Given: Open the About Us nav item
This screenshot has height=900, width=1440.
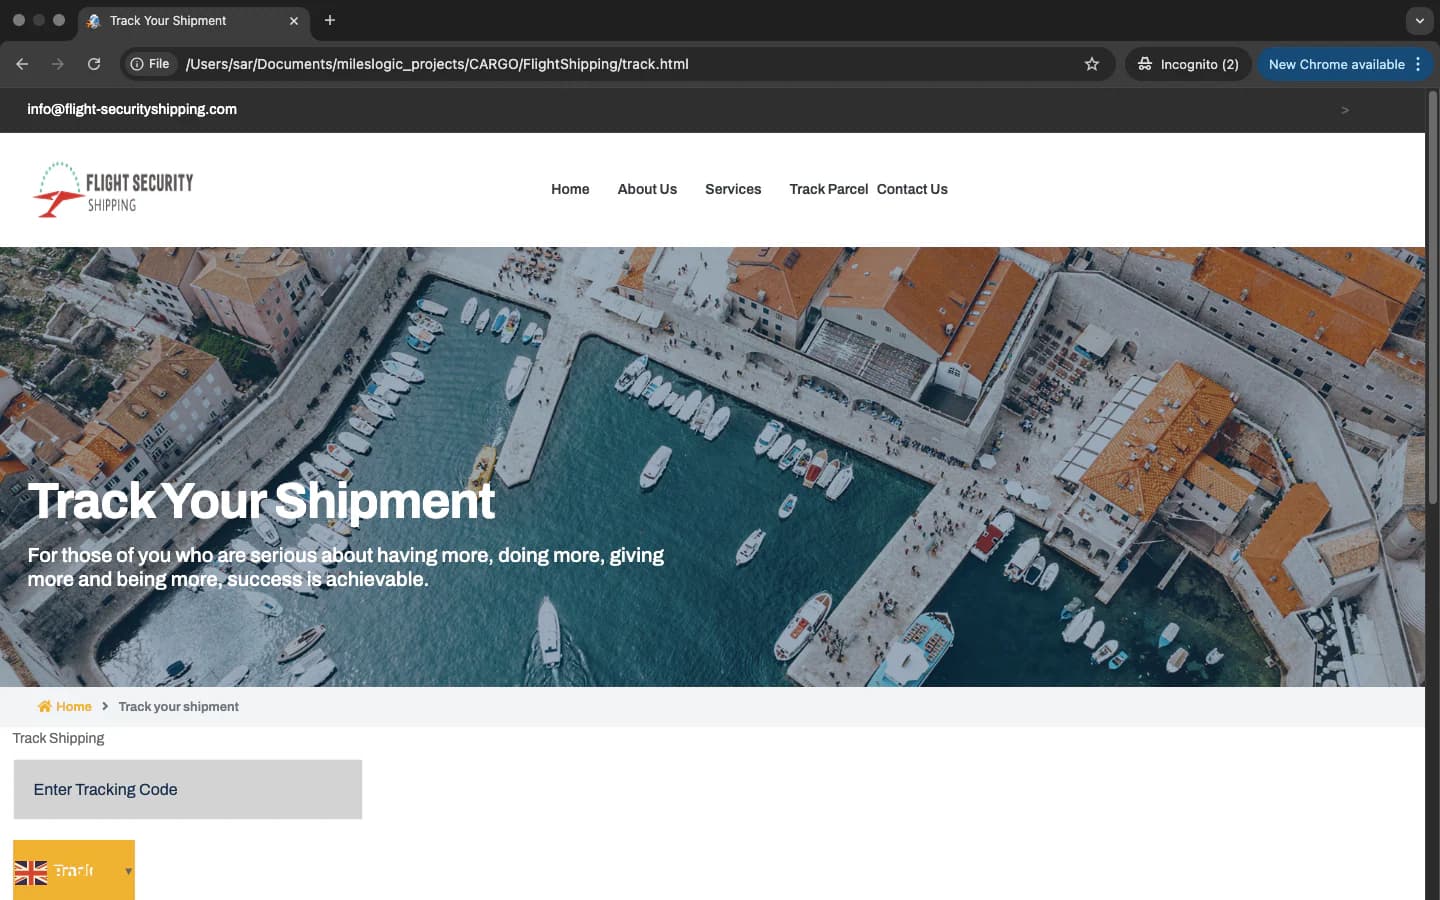Looking at the screenshot, I should pos(647,189).
